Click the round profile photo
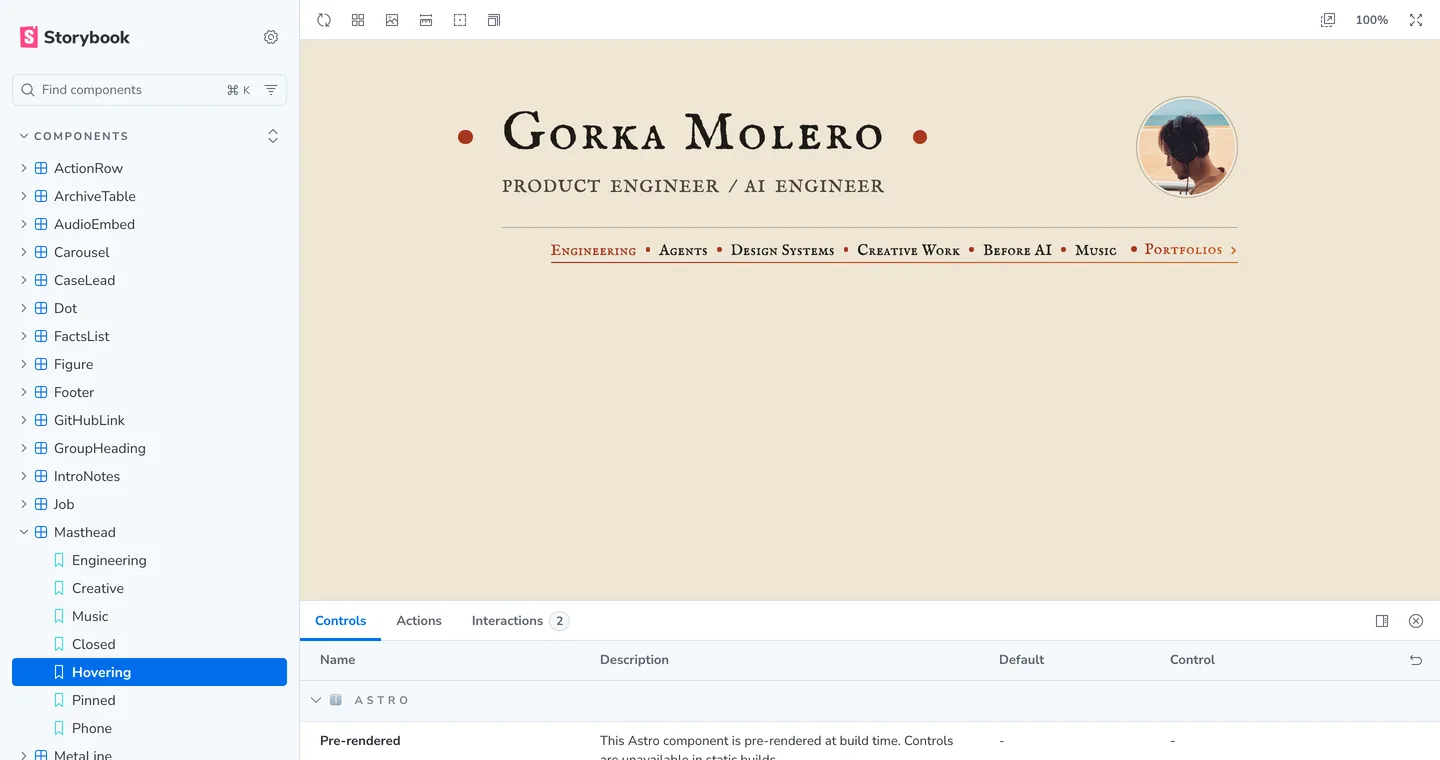 click(1187, 147)
